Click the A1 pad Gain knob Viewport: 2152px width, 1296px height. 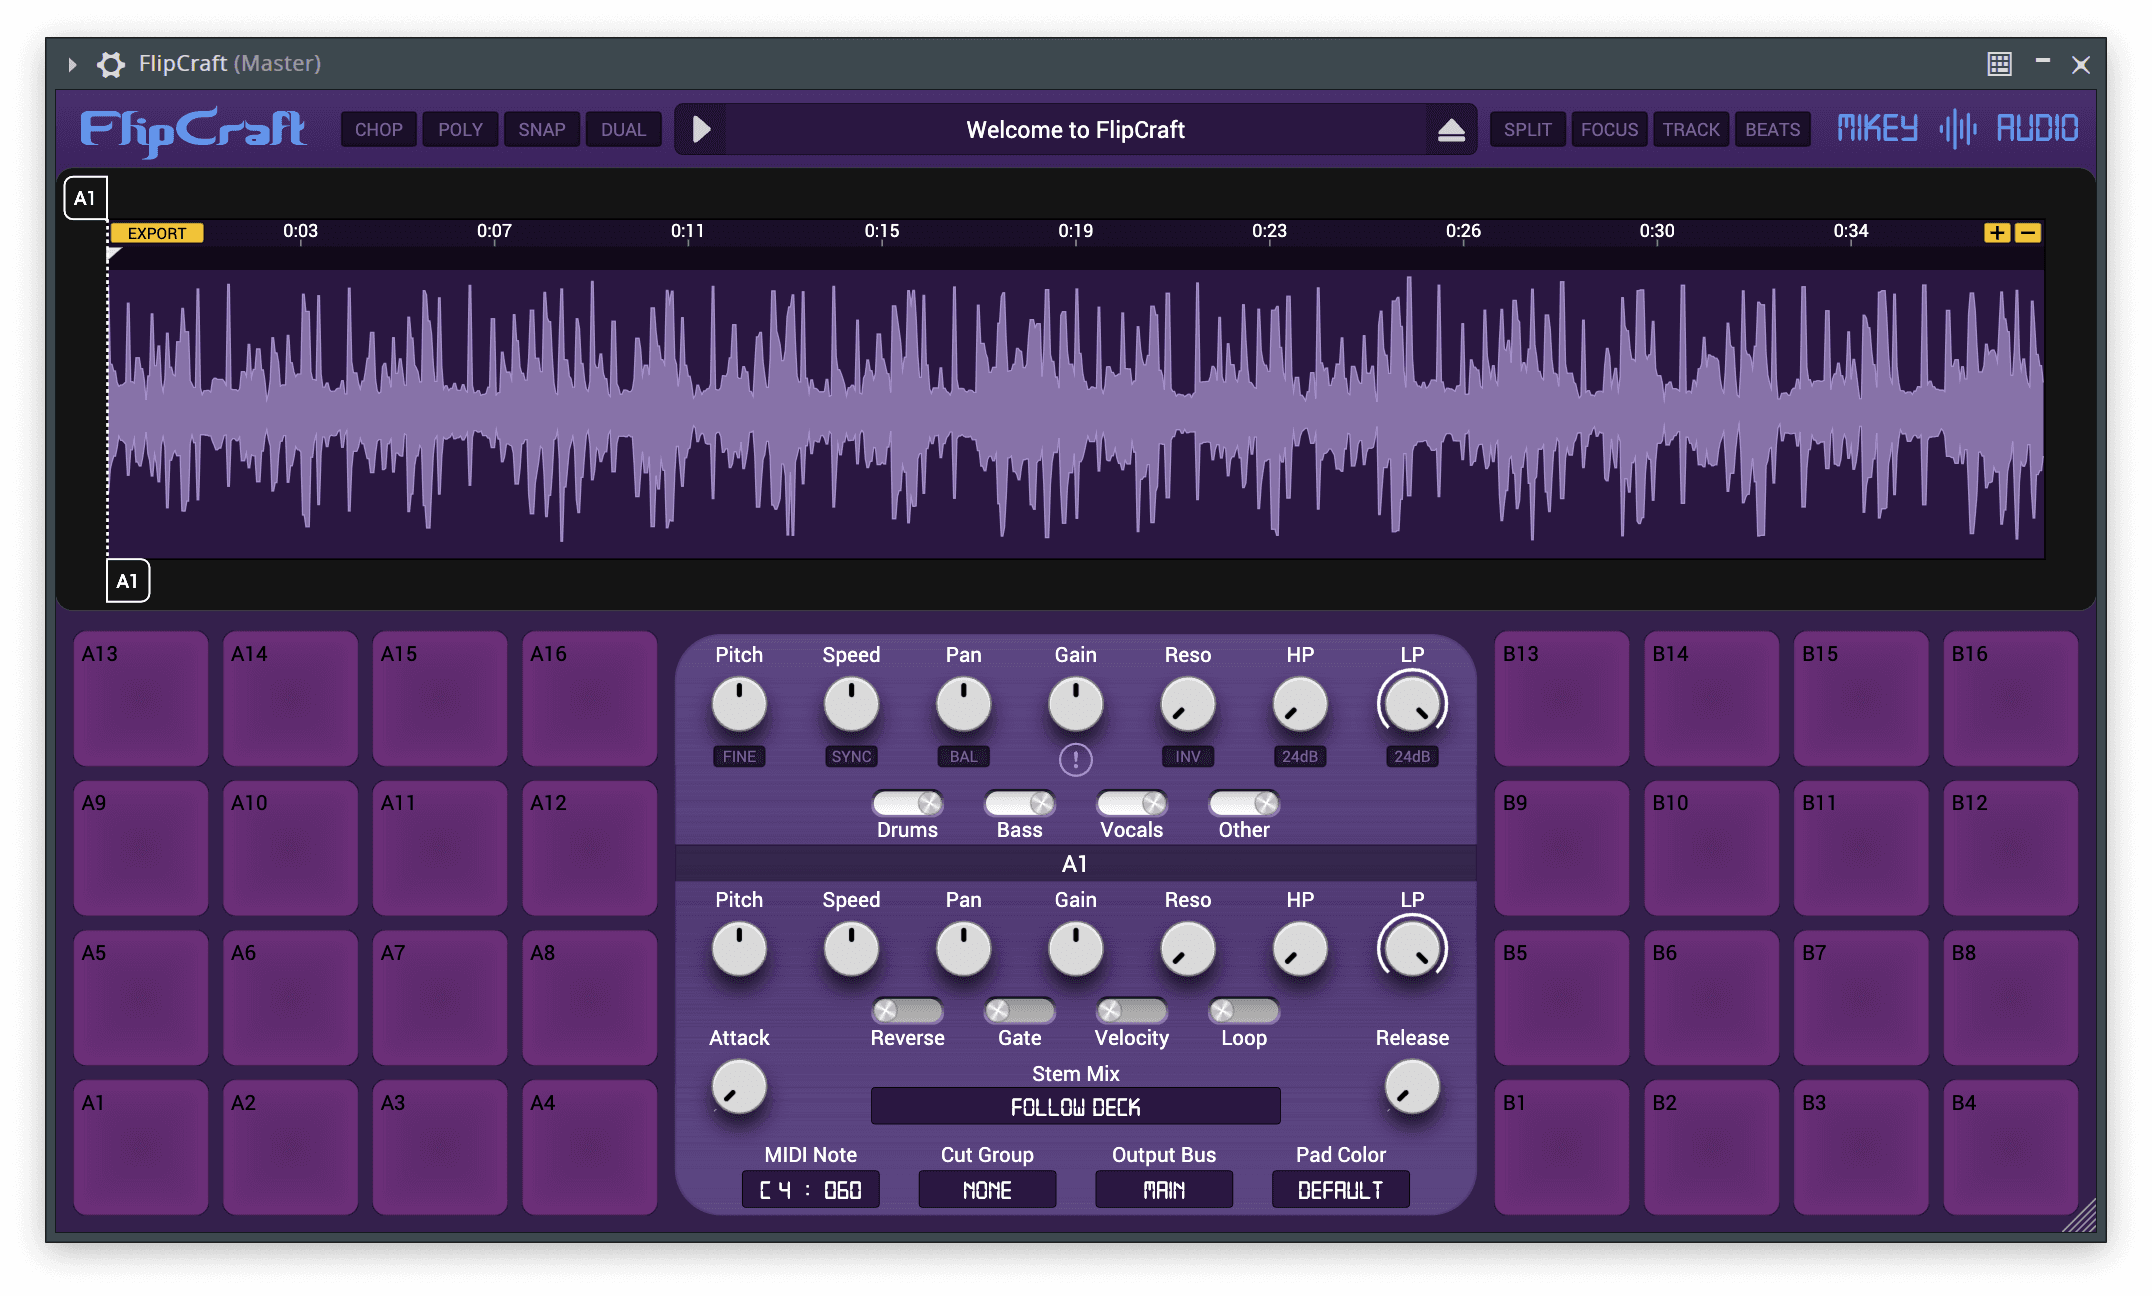pos(1076,950)
